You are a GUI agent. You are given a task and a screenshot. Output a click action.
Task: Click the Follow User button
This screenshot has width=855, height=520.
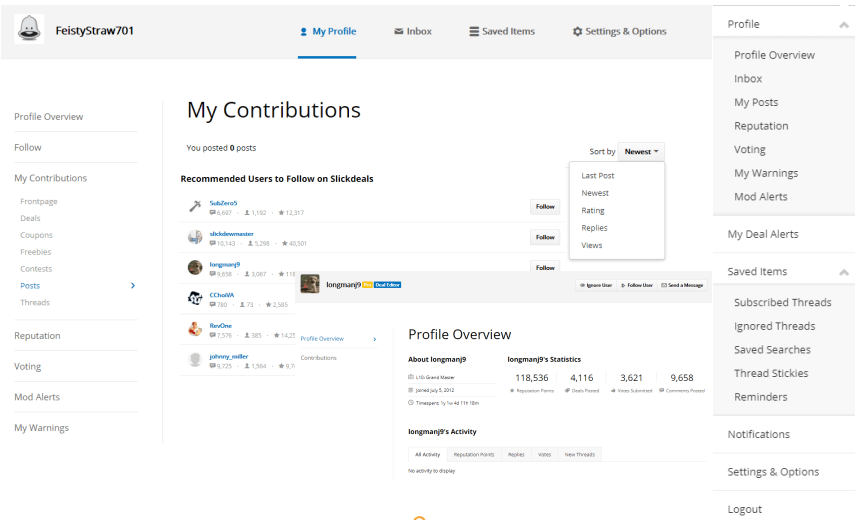tap(636, 285)
